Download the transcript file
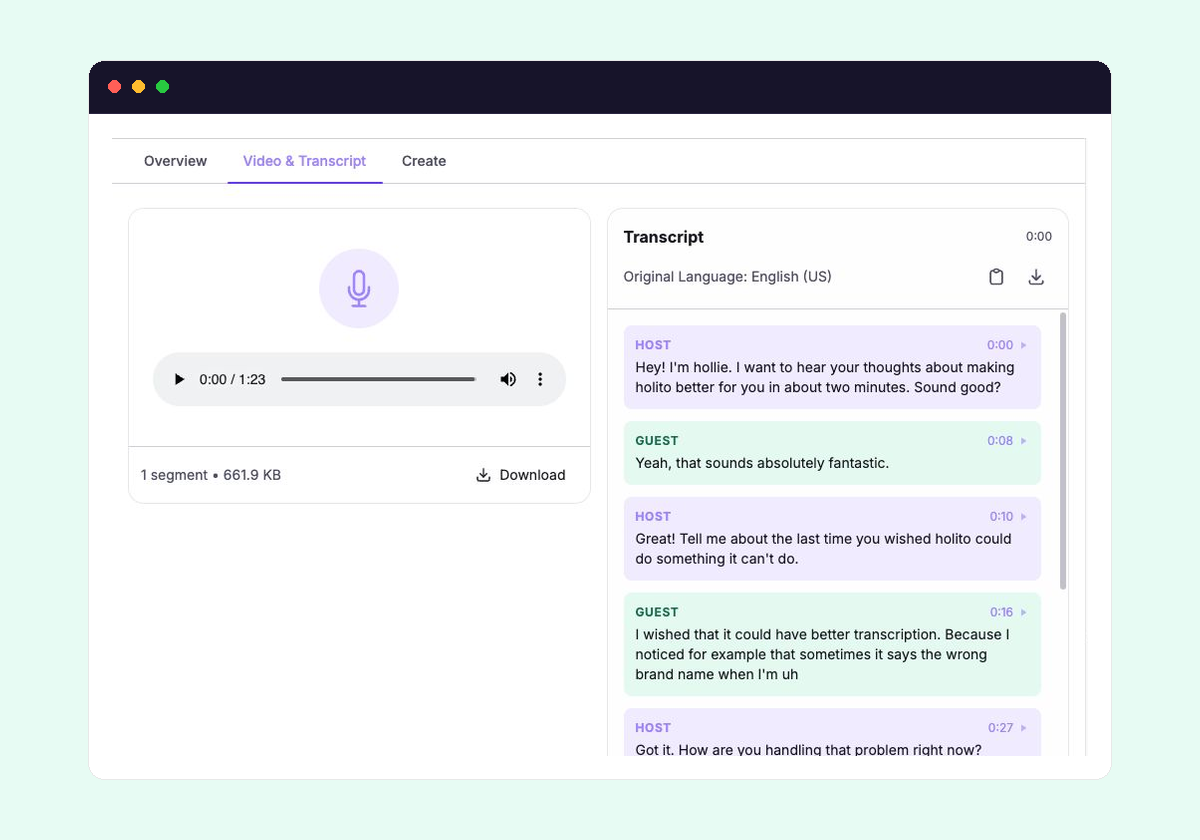The width and height of the screenshot is (1200, 840). pos(1036,277)
